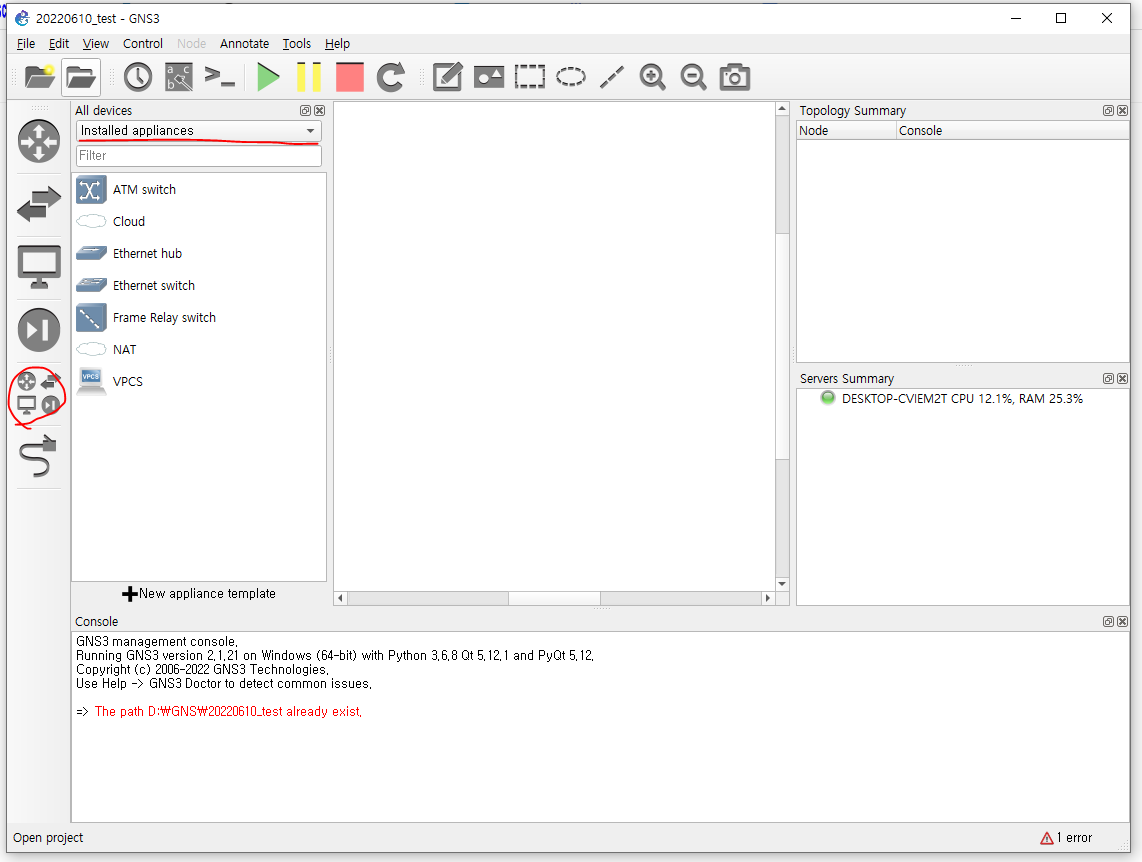
Task: Open the View menu
Action: [x=95, y=44]
